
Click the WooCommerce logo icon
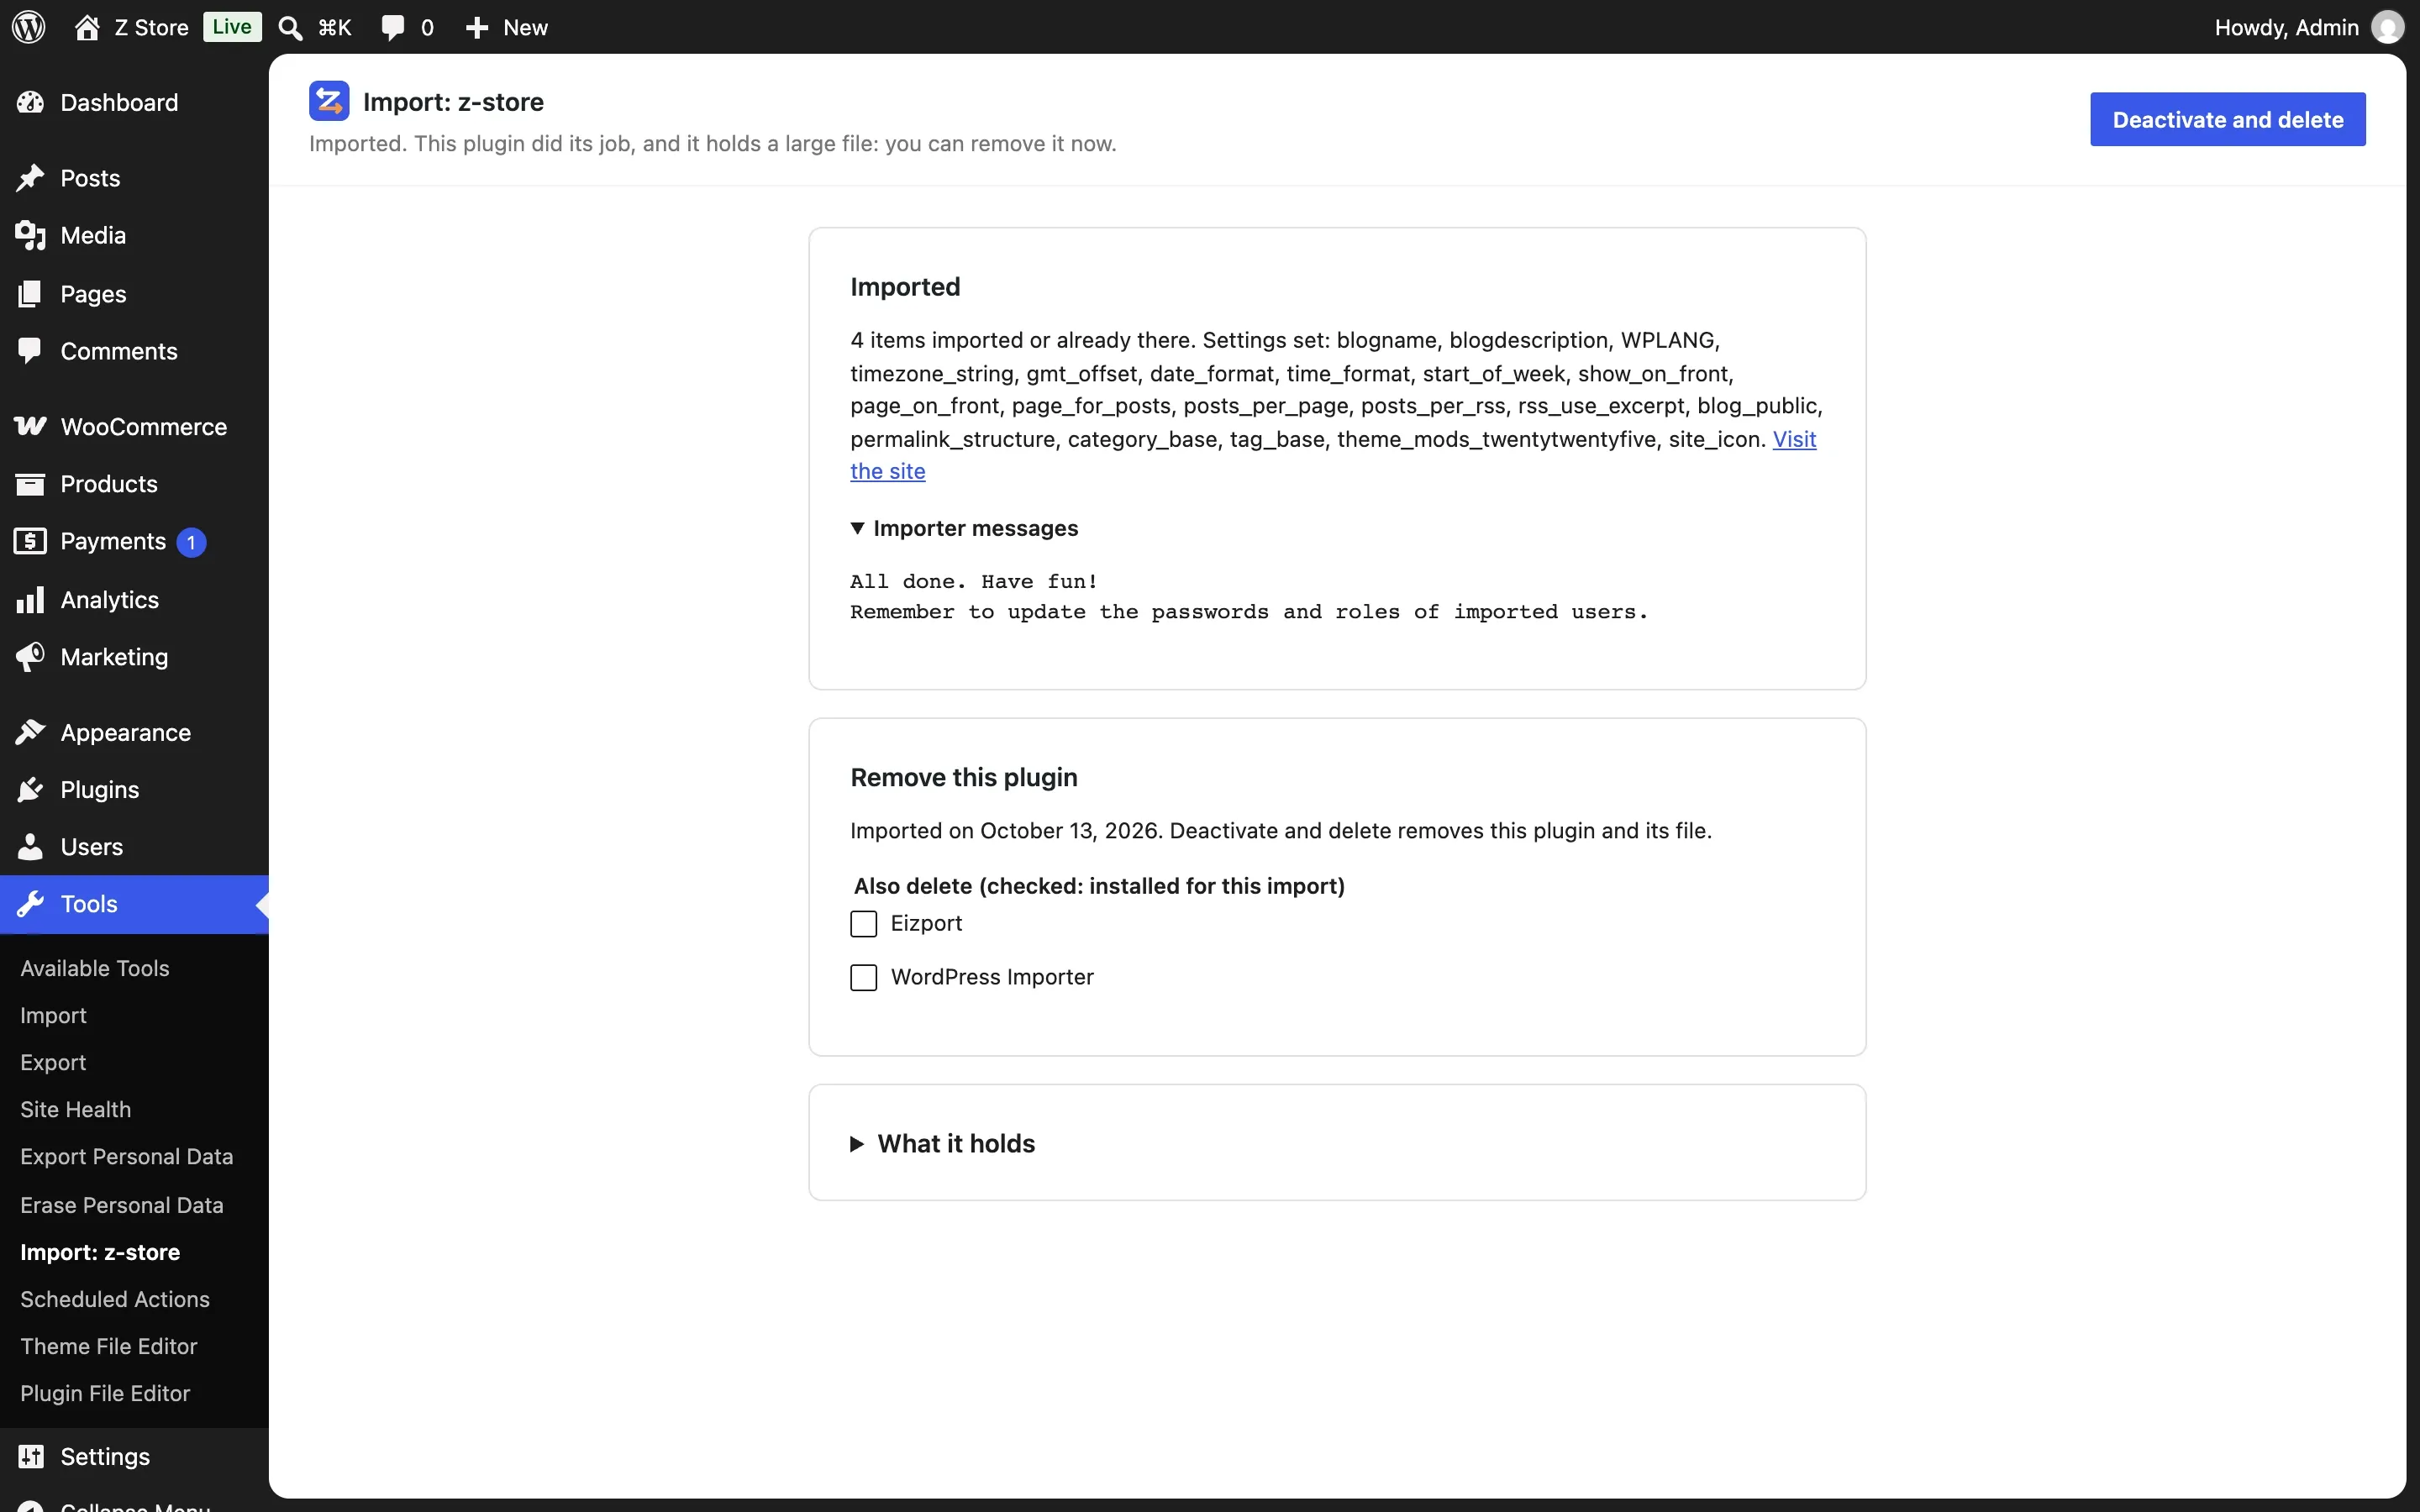point(30,426)
